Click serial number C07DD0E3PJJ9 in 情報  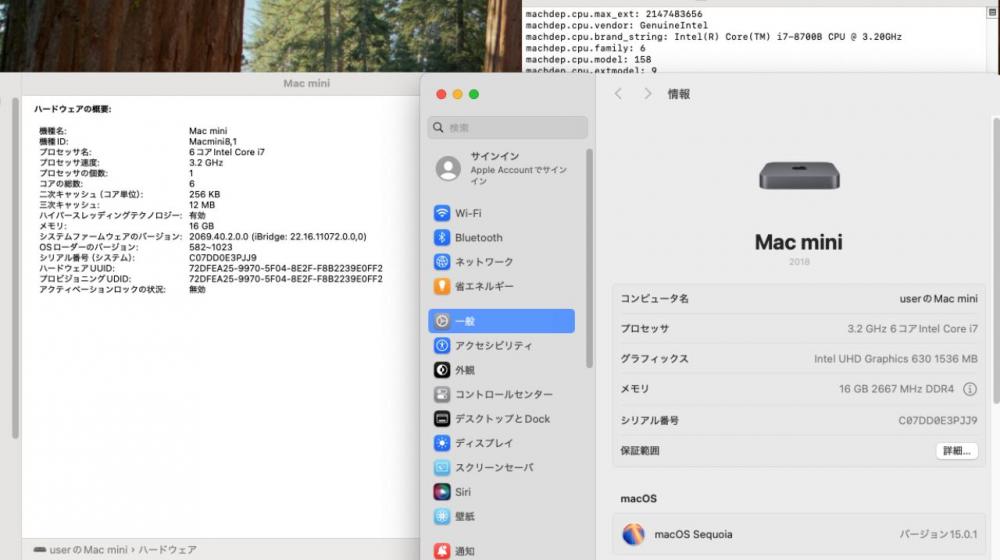click(x=938, y=420)
